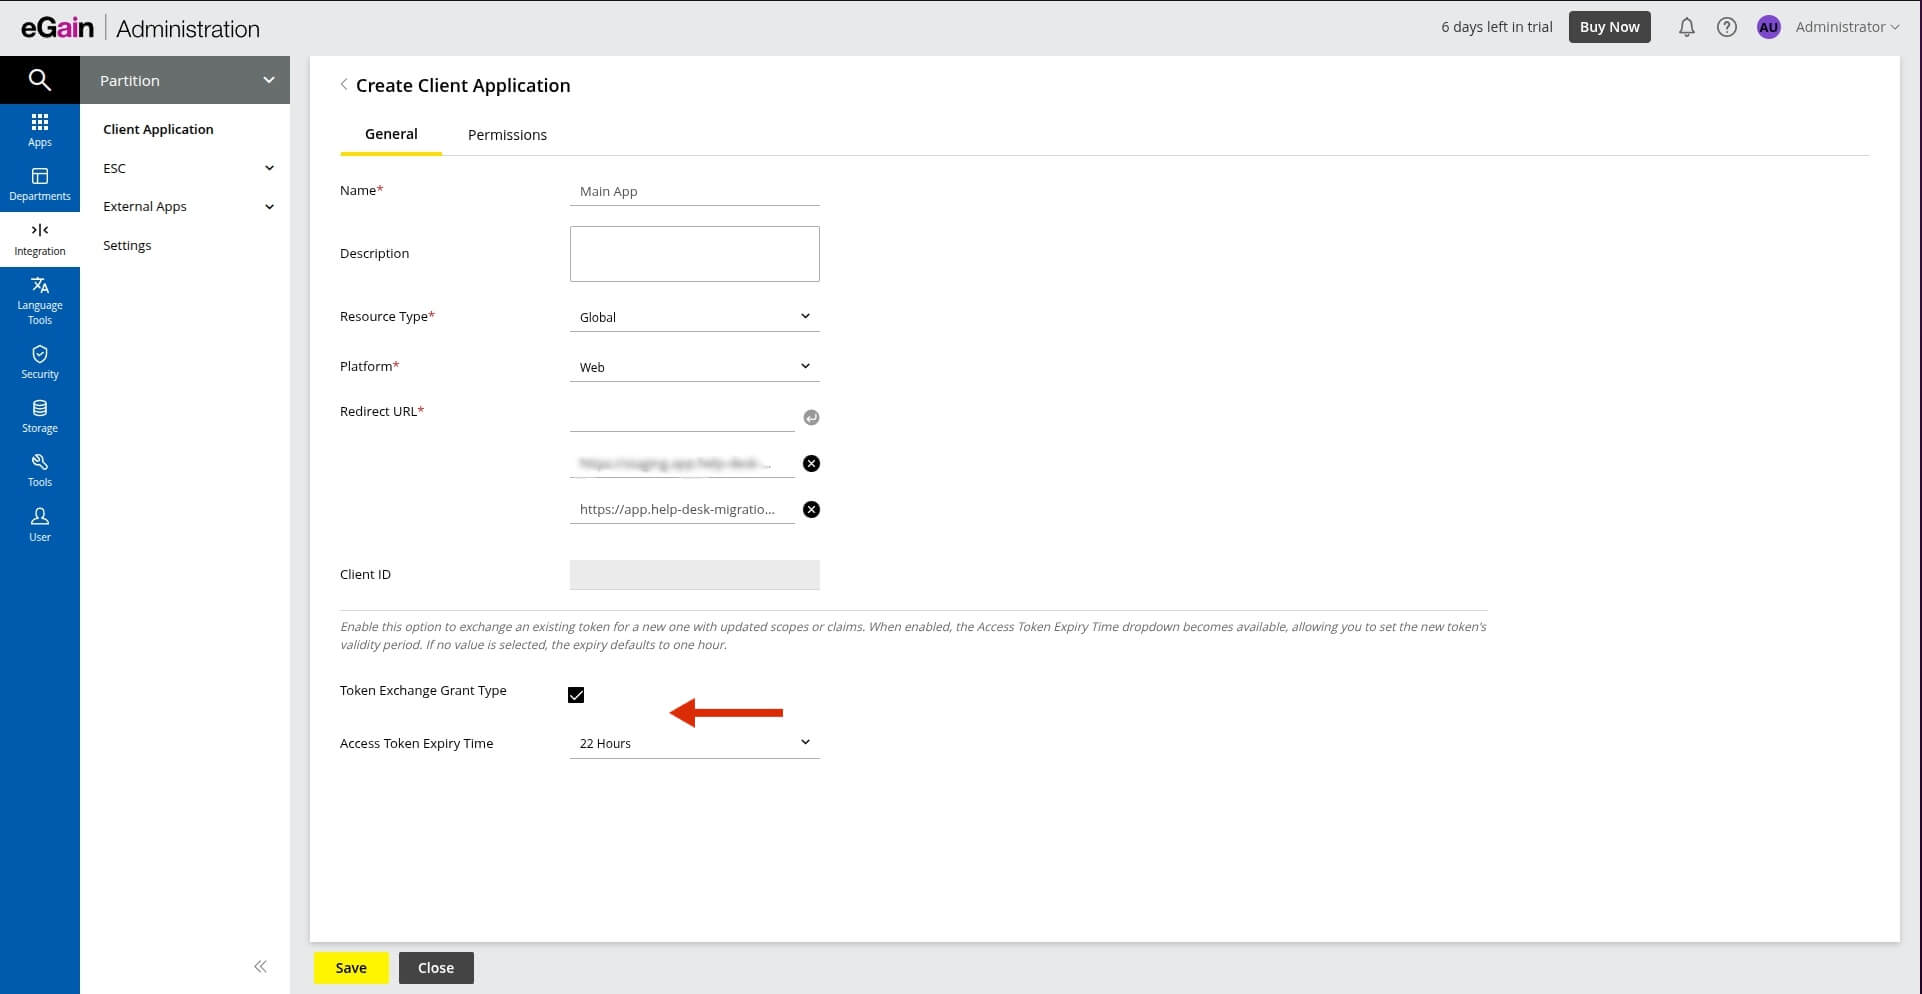Open the help question mark icon
This screenshot has height=994, width=1922.
[x=1726, y=28]
